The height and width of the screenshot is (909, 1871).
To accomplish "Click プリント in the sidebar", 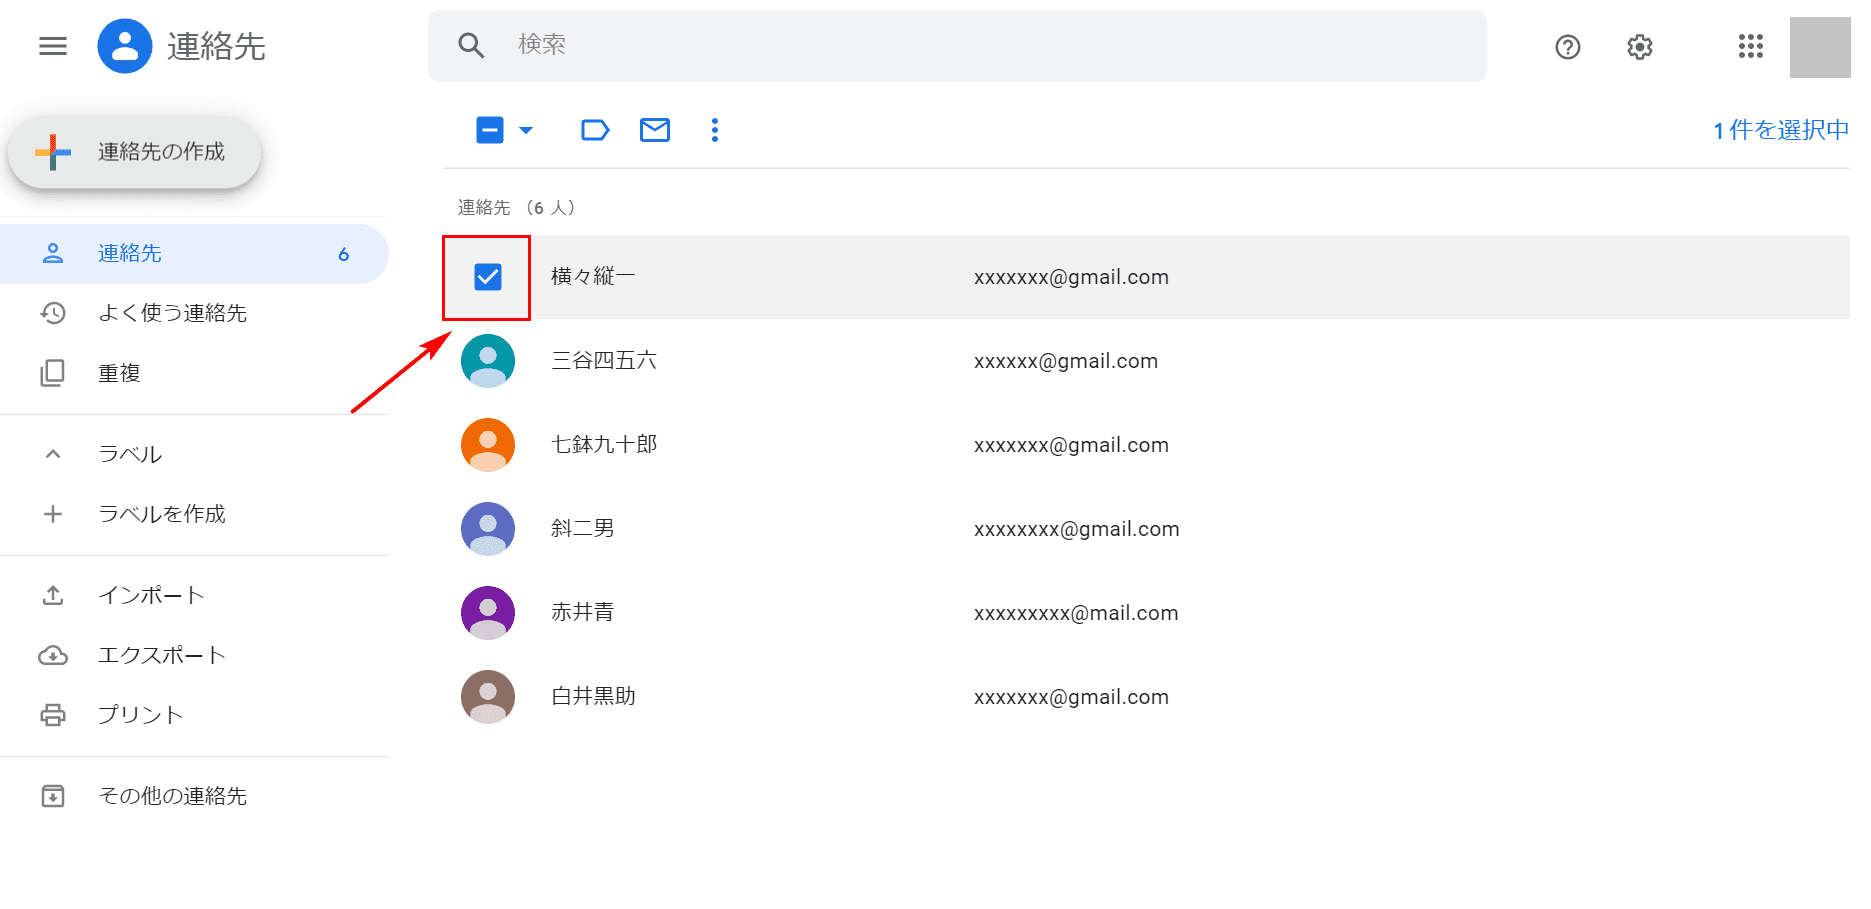I will point(194,716).
